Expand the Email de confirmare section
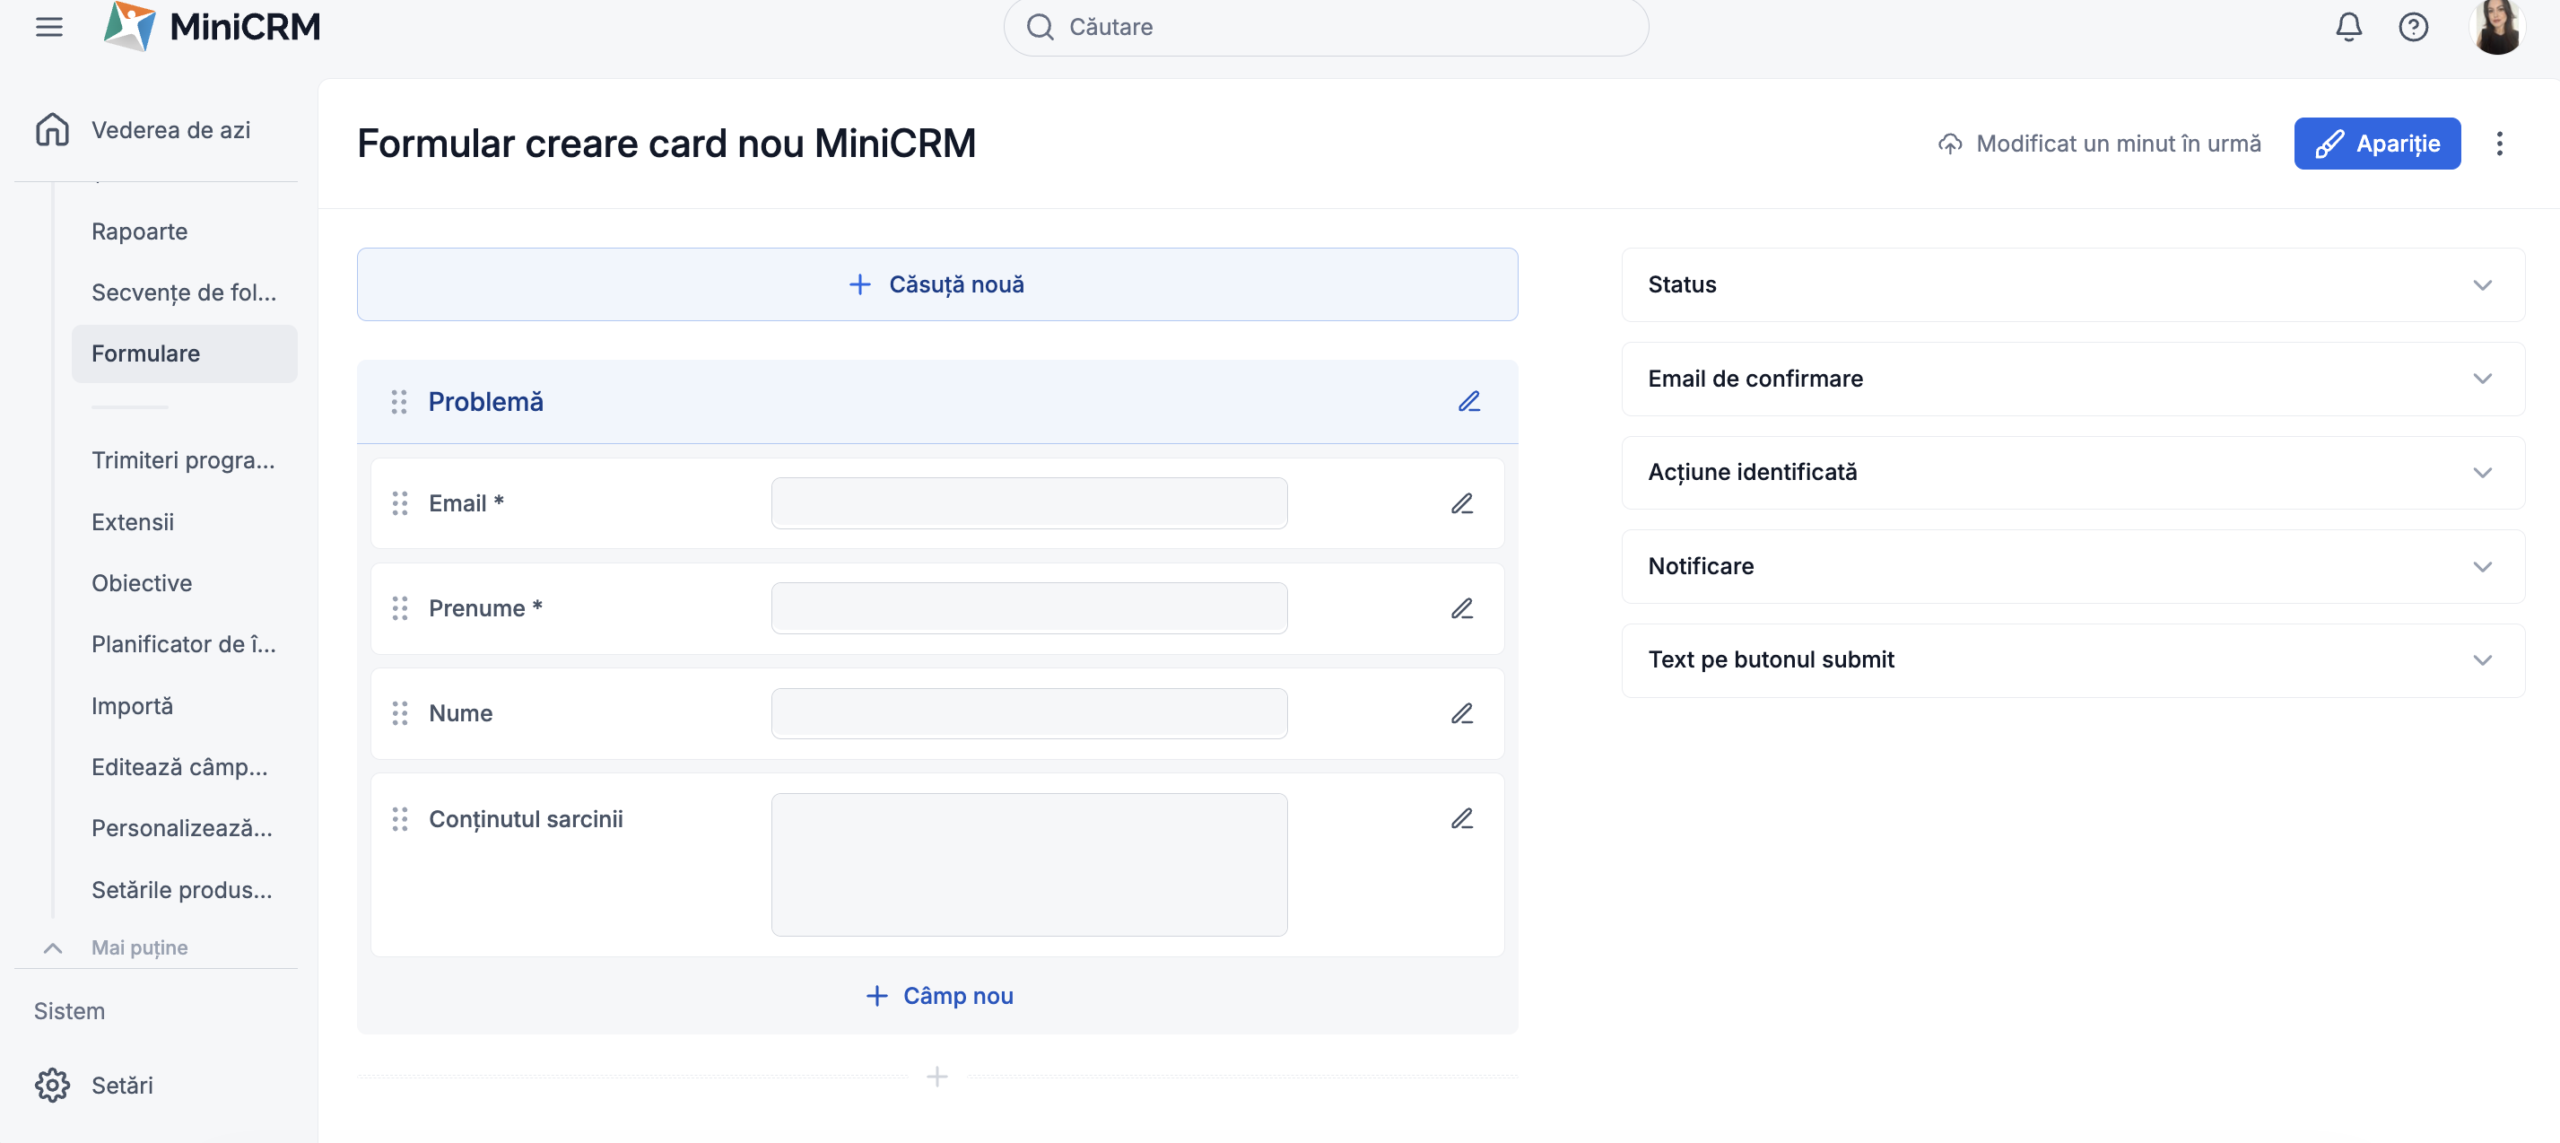 tap(2072, 379)
